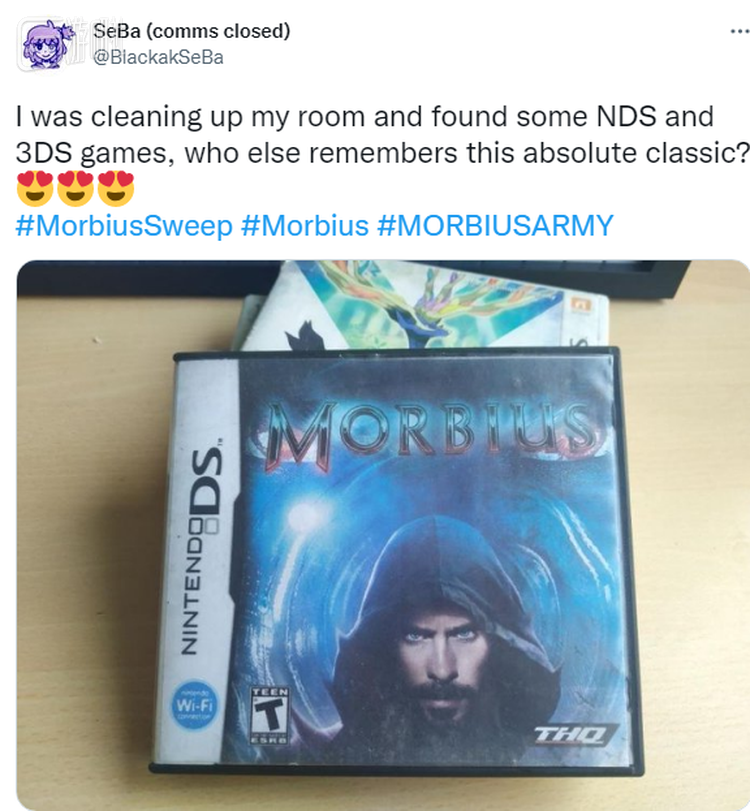Image resolution: width=750 pixels, height=811 pixels.
Task: Open the tweet's three-dot more options menu
Action: point(740,32)
